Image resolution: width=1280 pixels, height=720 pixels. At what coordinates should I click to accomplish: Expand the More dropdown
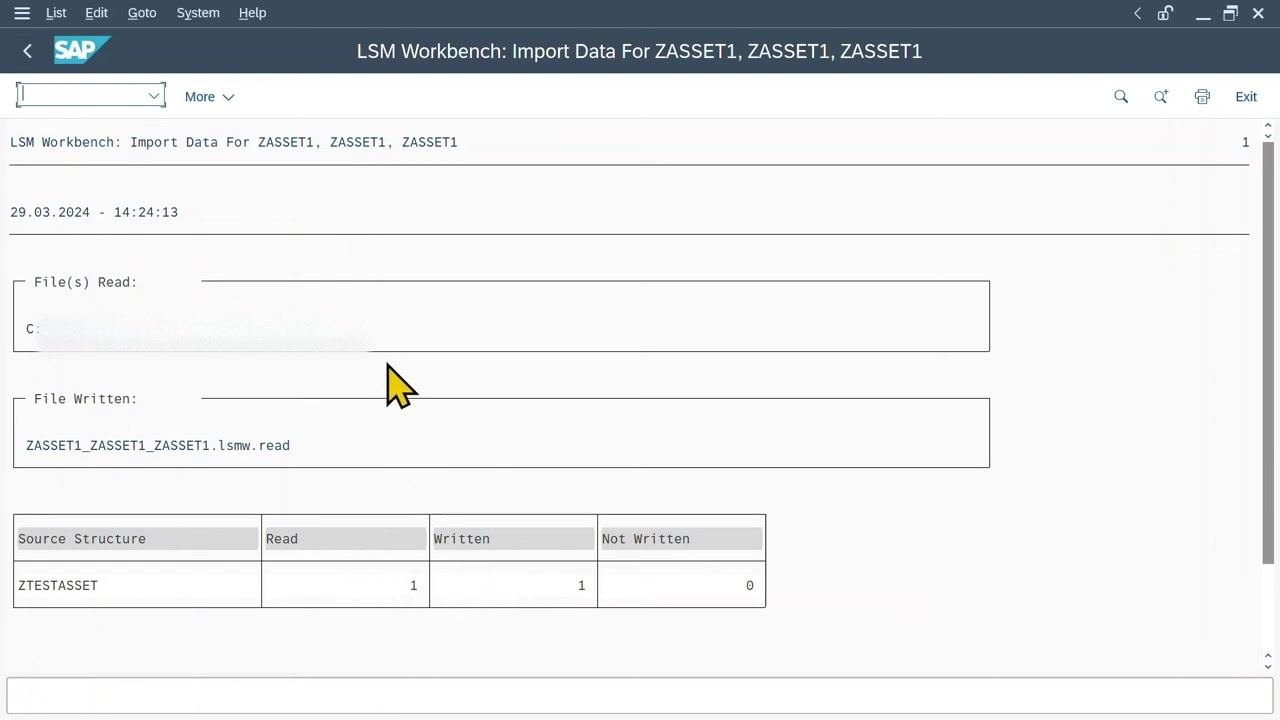tap(209, 97)
